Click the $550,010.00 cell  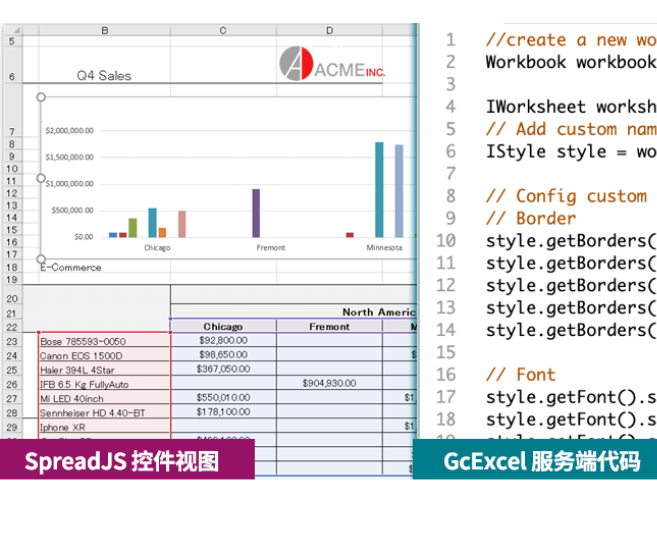tap(223, 397)
